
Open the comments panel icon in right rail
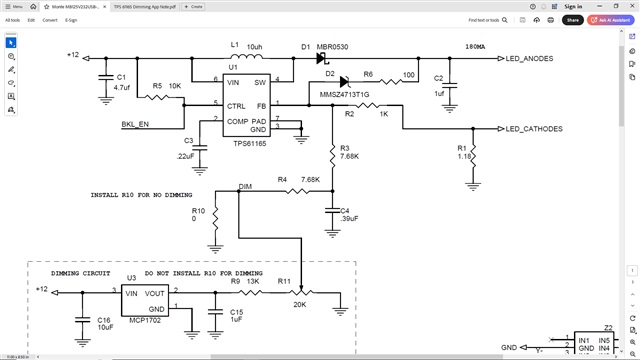point(632,51)
